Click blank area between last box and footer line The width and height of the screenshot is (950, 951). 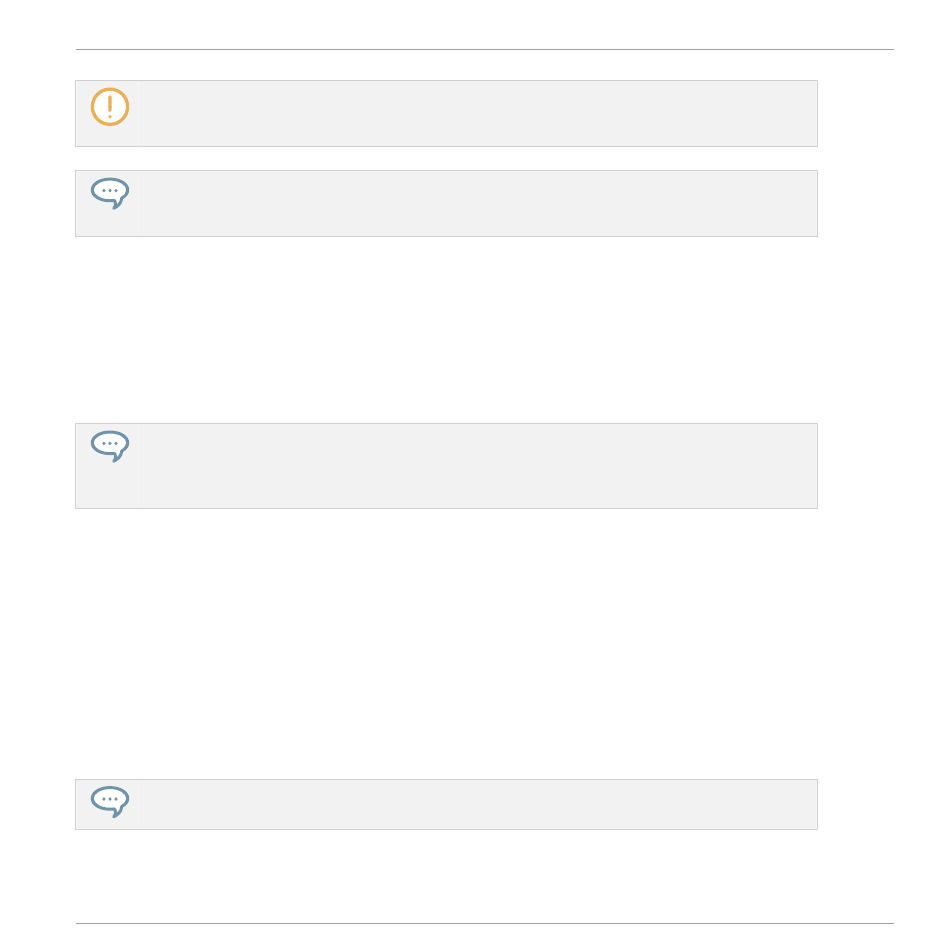click(x=446, y=876)
